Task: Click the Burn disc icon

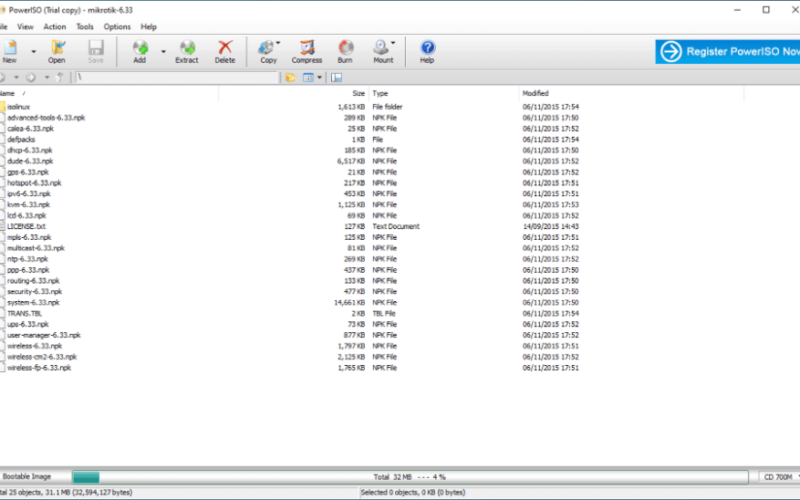Action: pyautogui.click(x=345, y=47)
